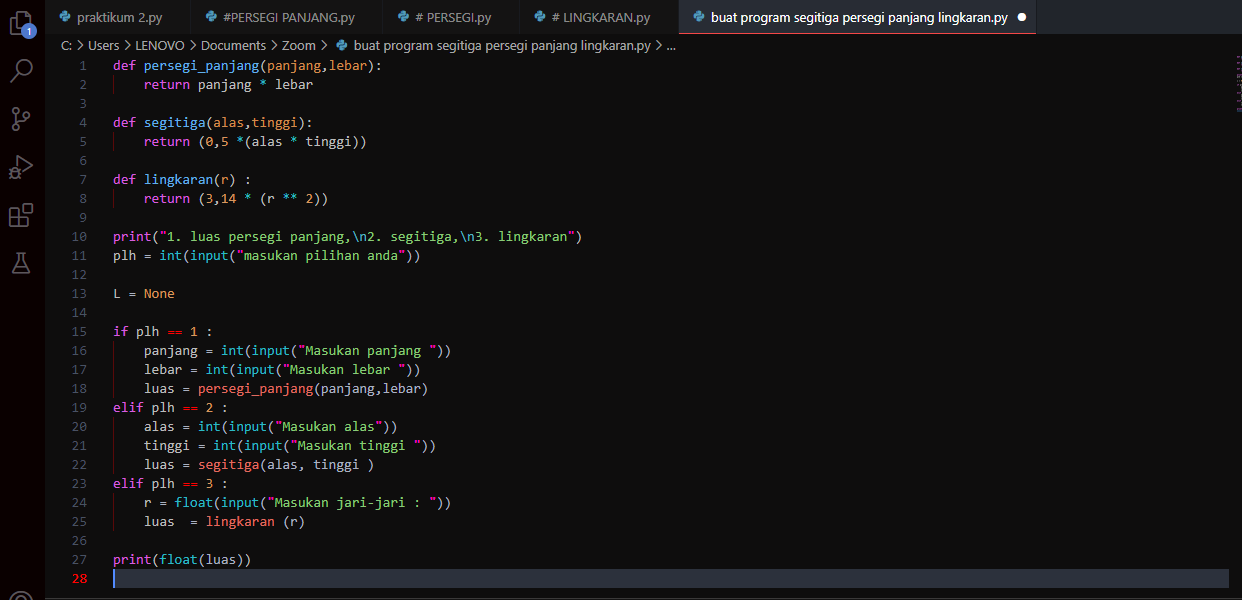Image resolution: width=1242 pixels, height=600 pixels.
Task: Click 'luas = lingkaran (r)' on line 25
Action: click(224, 521)
